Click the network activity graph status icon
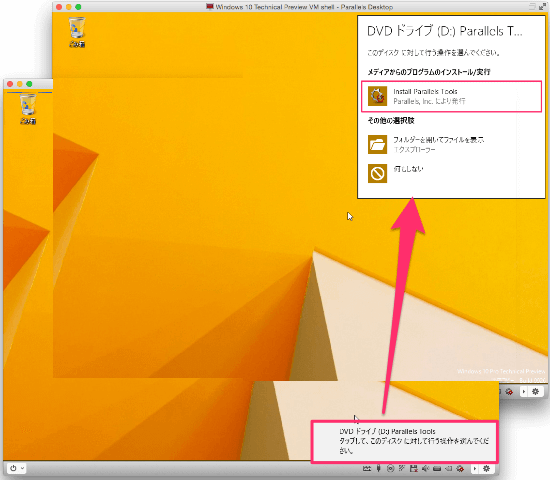The height and width of the screenshot is (480, 550). (x=367, y=468)
